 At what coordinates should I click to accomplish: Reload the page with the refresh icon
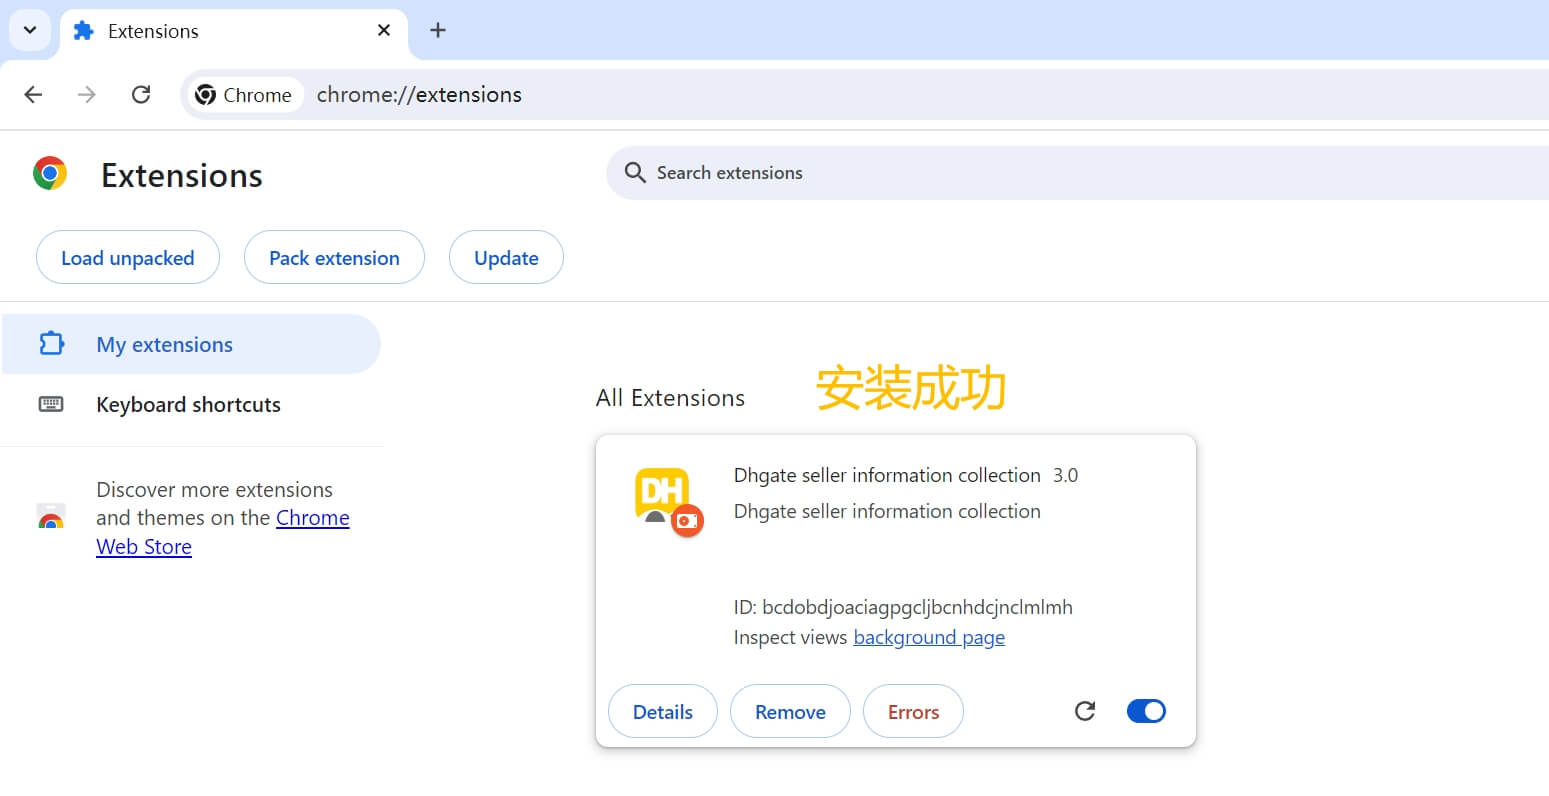click(x=141, y=95)
